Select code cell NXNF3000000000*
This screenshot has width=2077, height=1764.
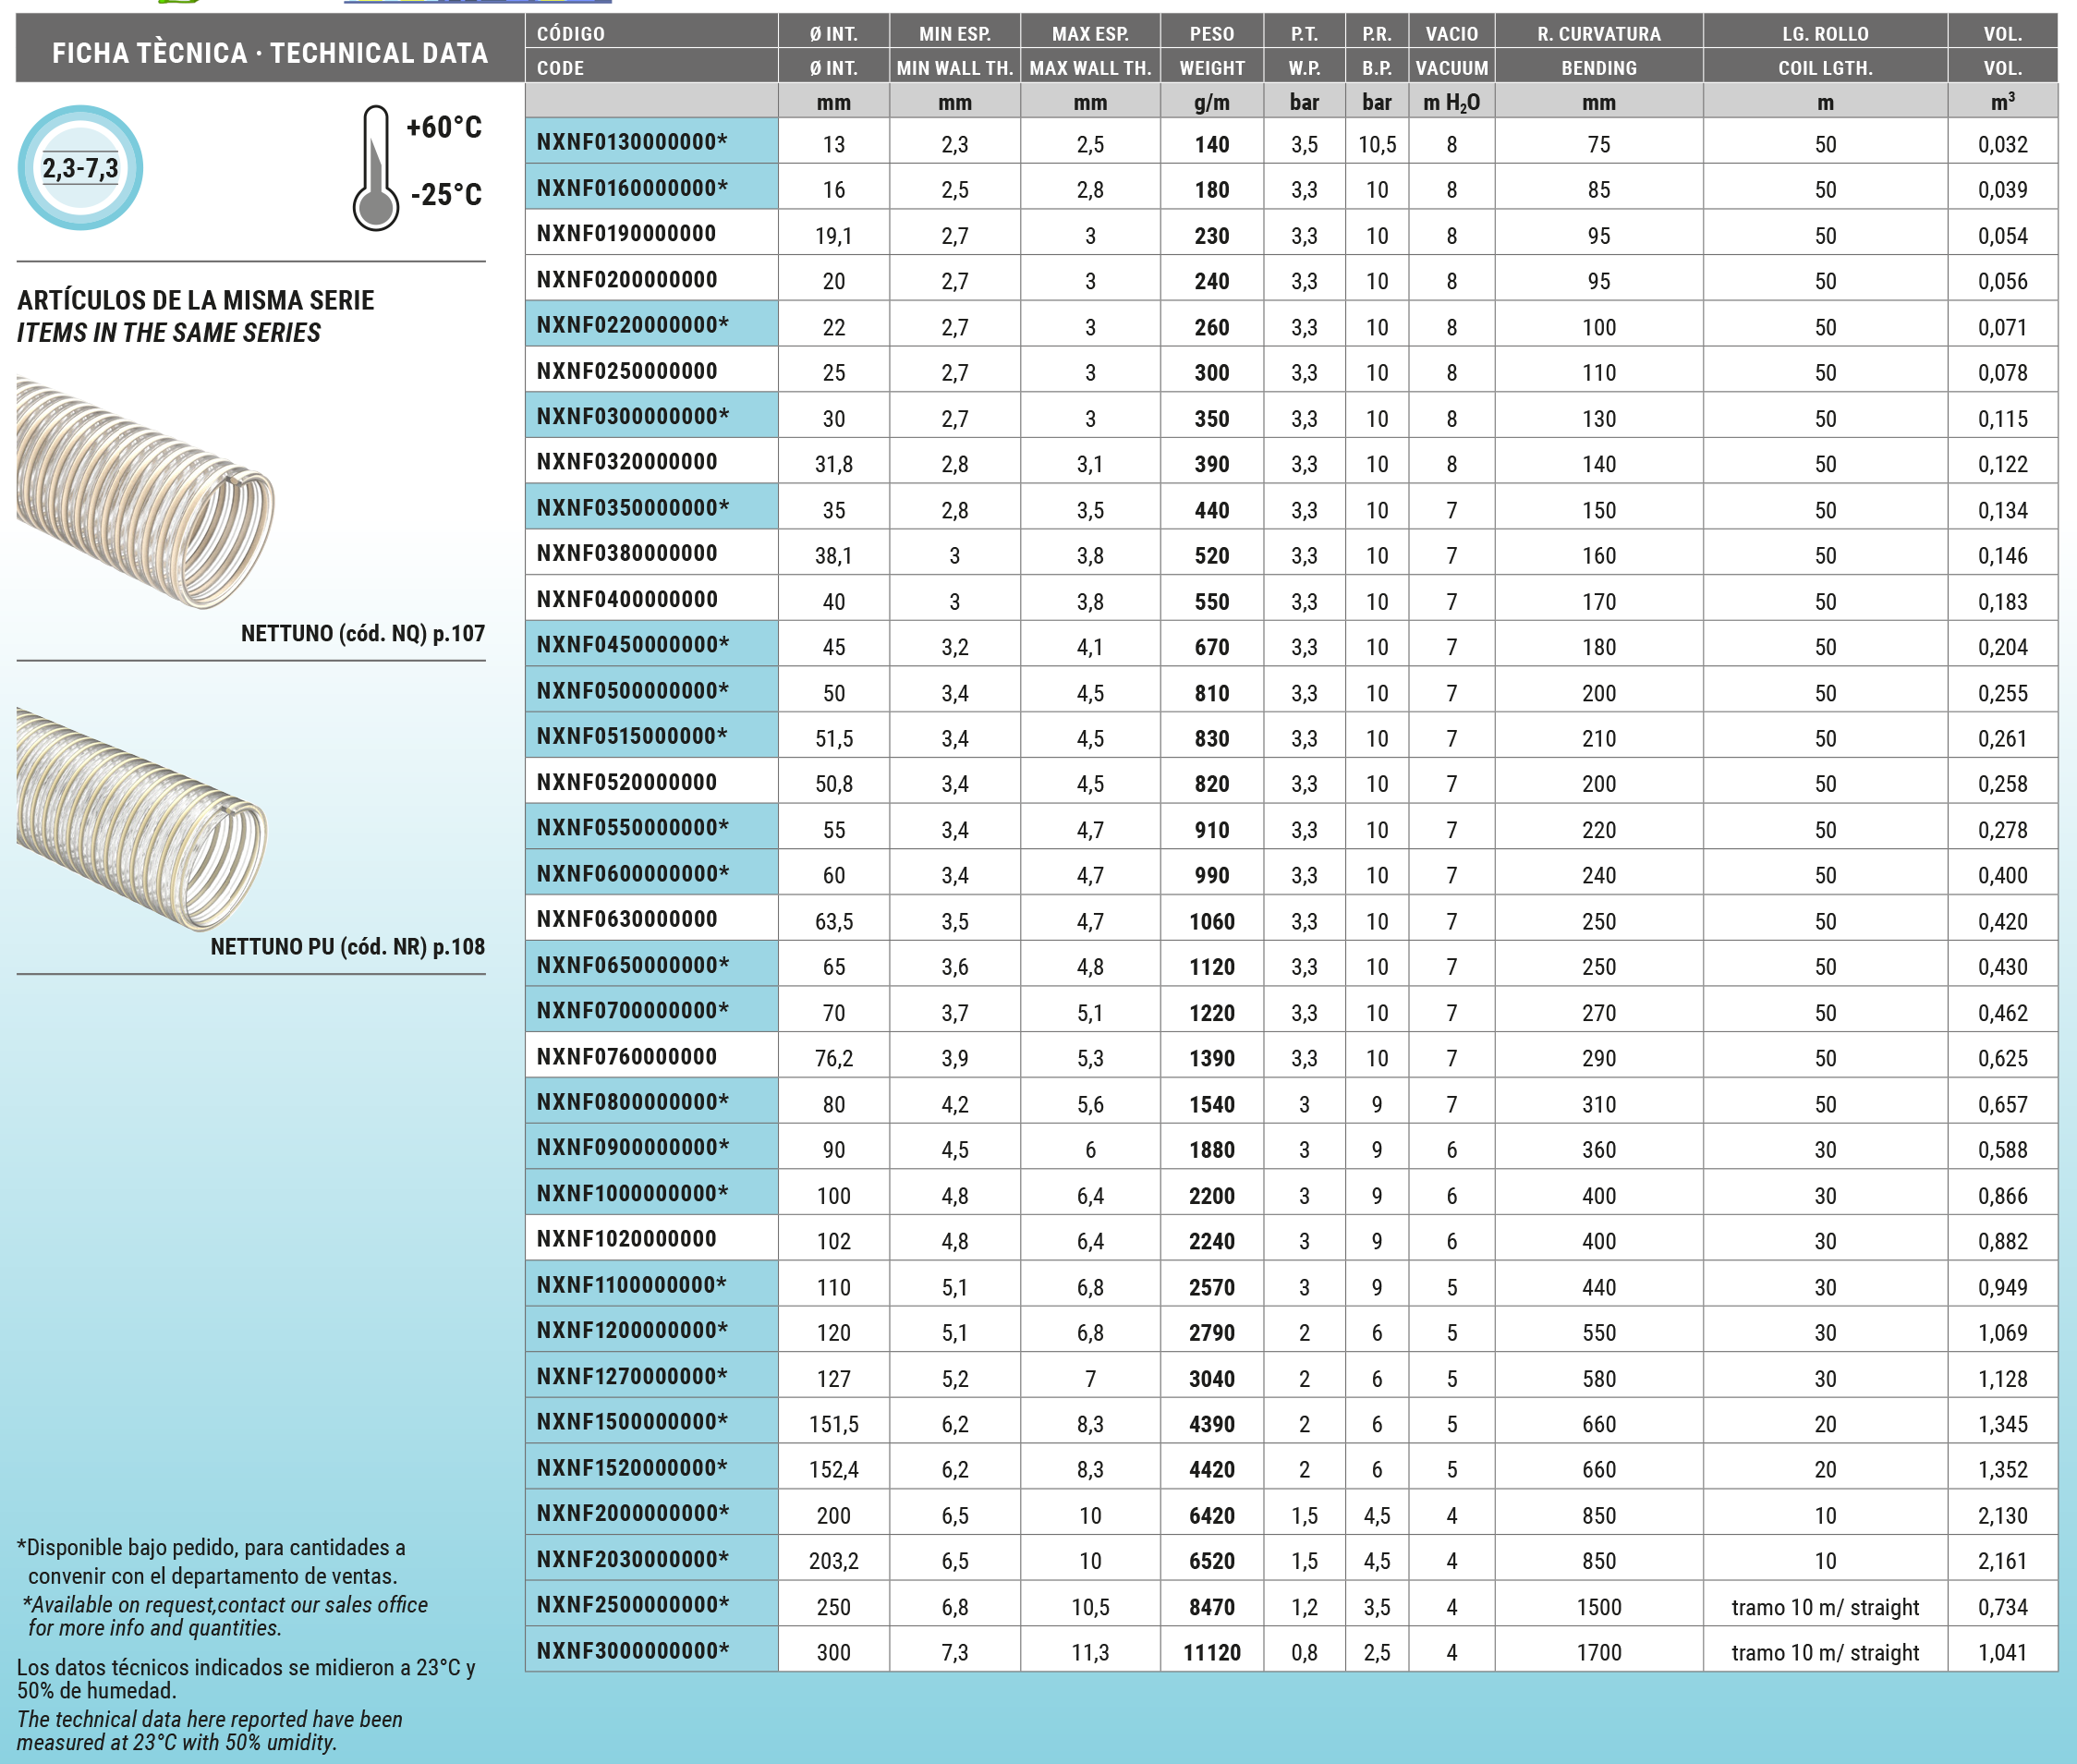coord(651,1650)
